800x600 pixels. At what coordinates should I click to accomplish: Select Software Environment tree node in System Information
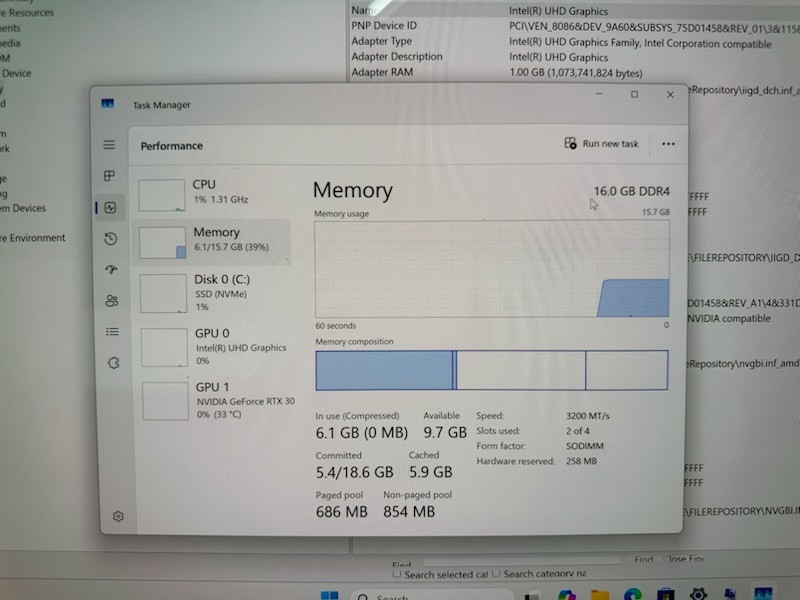coord(33,238)
